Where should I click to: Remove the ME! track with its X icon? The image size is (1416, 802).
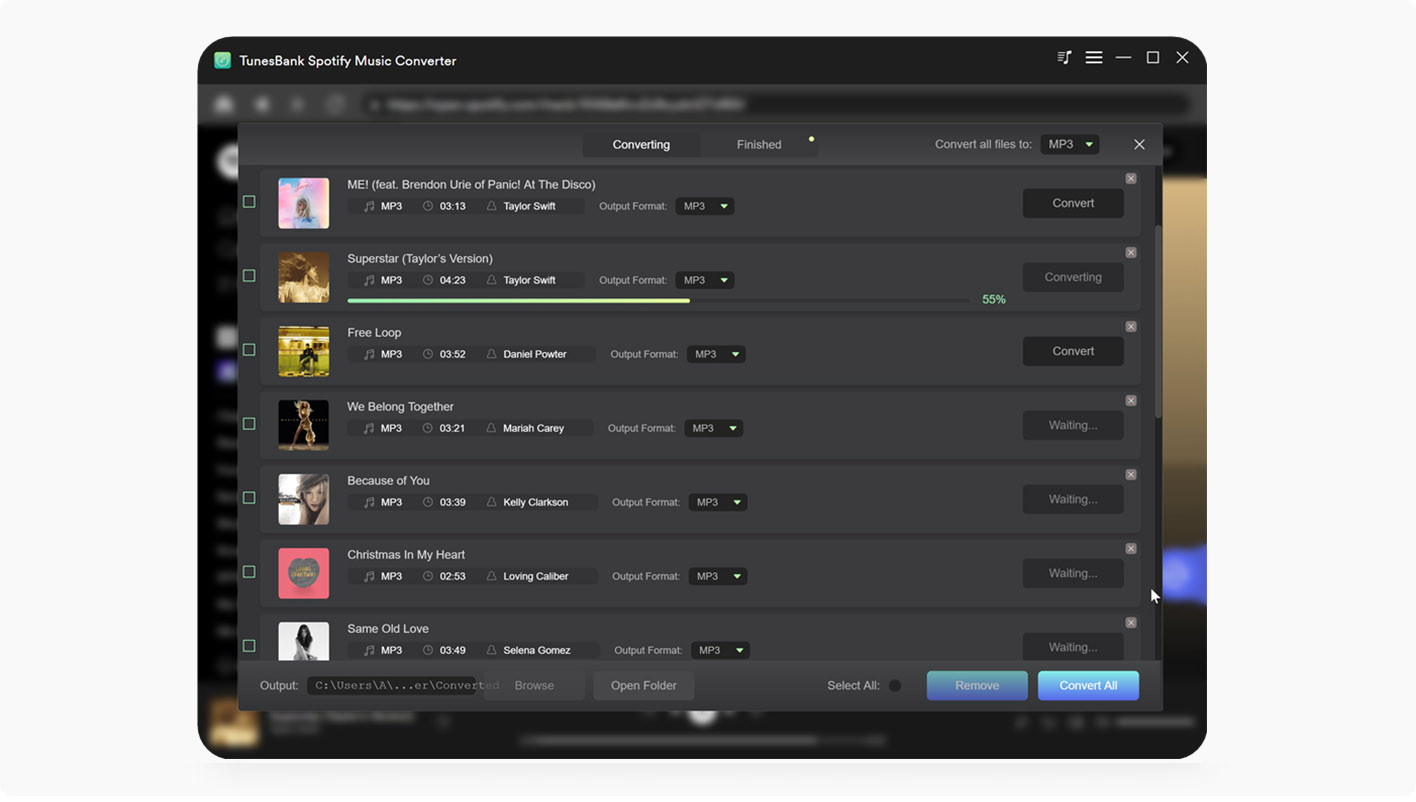(1131, 179)
